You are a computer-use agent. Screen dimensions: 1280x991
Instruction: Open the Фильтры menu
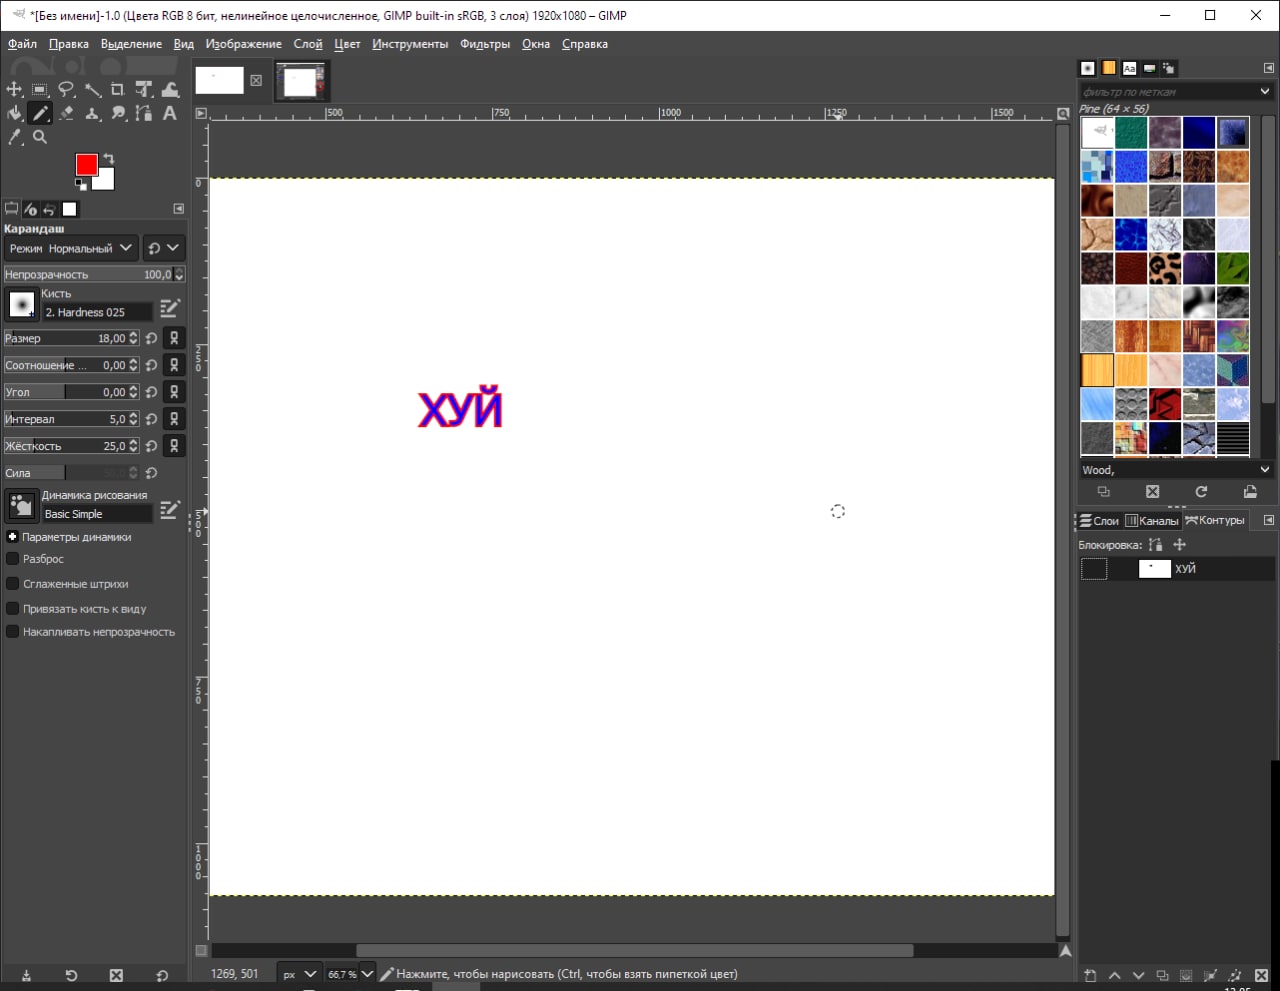coord(484,44)
